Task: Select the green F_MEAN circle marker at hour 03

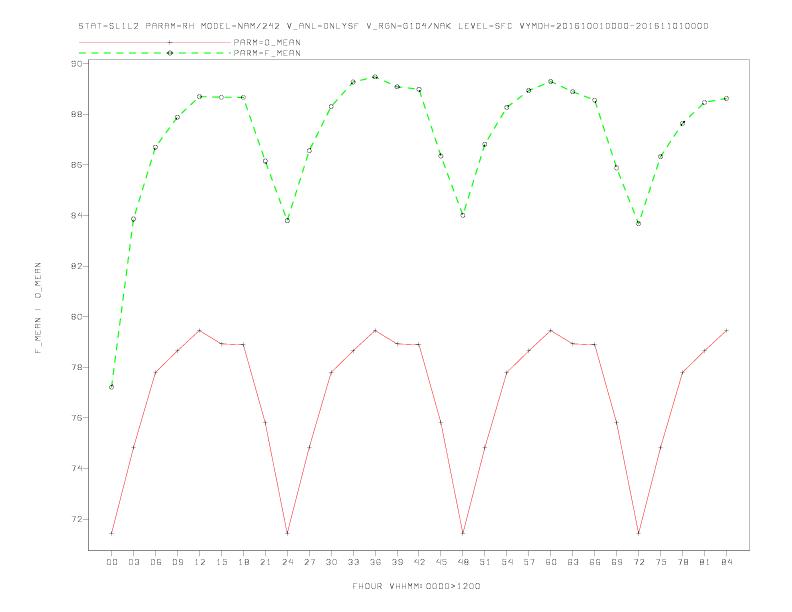Action: tap(133, 219)
